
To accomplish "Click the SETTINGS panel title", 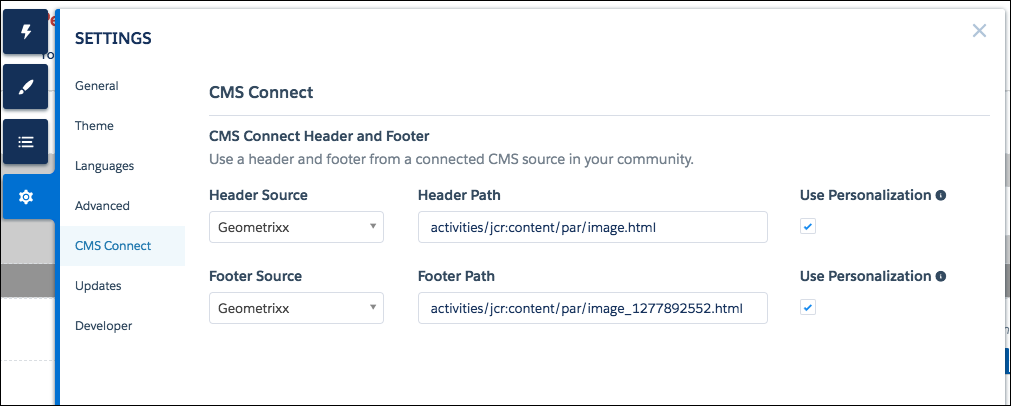I will point(113,39).
